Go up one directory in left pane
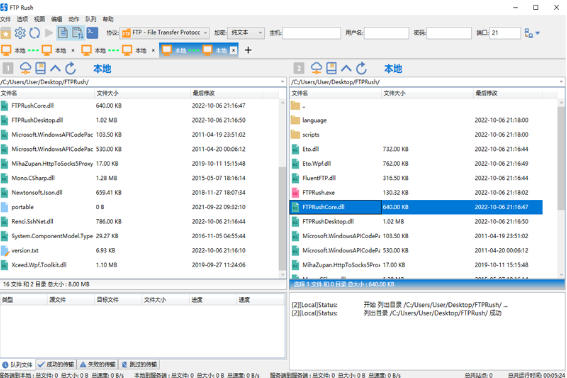Screen dimensions: 567x378 (55, 68)
